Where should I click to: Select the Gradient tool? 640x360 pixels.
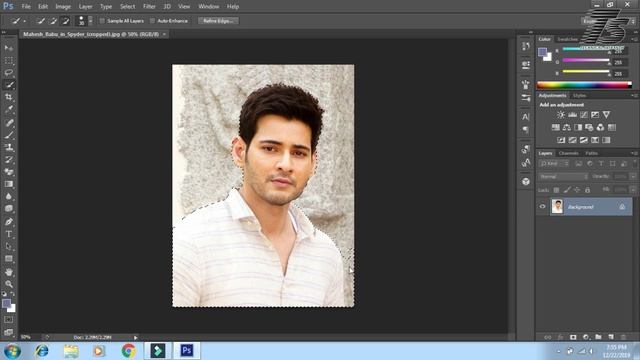(x=9, y=184)
